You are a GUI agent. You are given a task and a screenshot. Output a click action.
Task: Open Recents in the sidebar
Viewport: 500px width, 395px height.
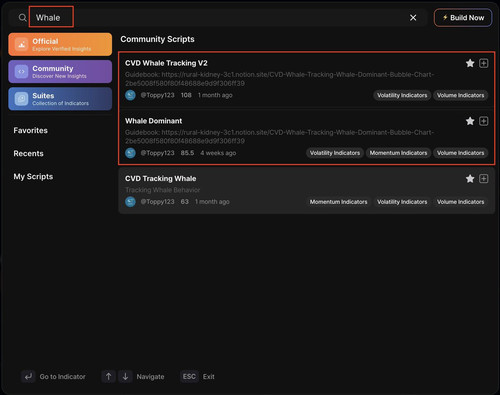(28, 153)
